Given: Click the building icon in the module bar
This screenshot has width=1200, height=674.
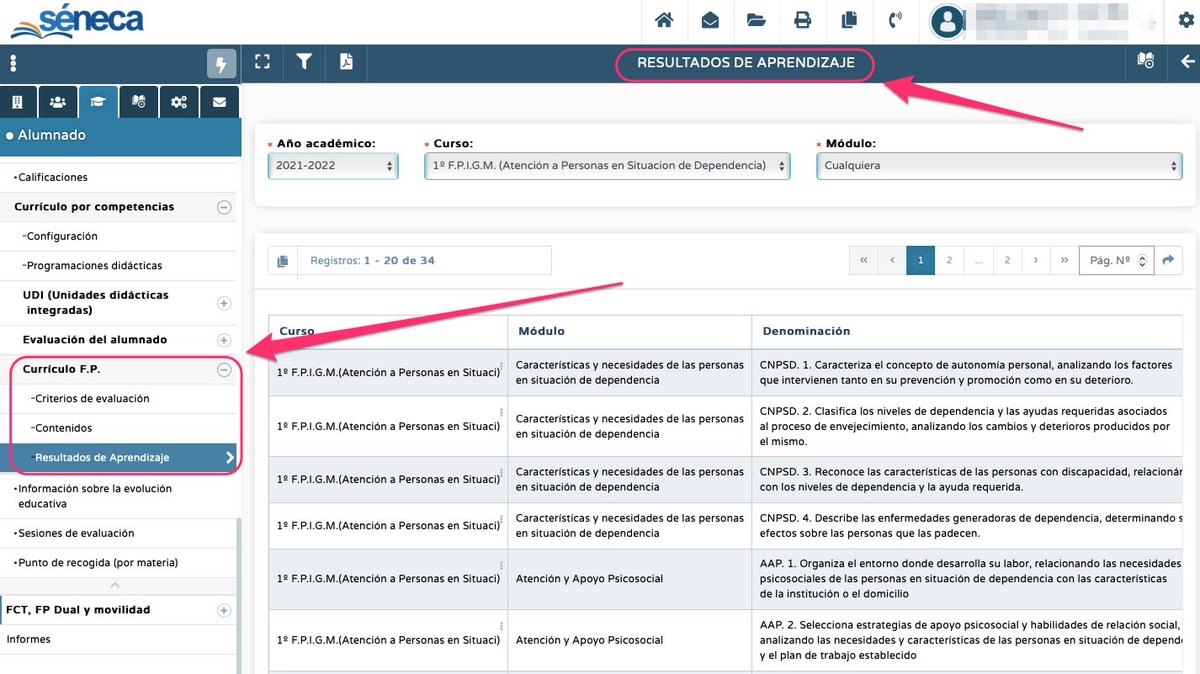Looking at the screenshot, I should (x=18, y=101).
